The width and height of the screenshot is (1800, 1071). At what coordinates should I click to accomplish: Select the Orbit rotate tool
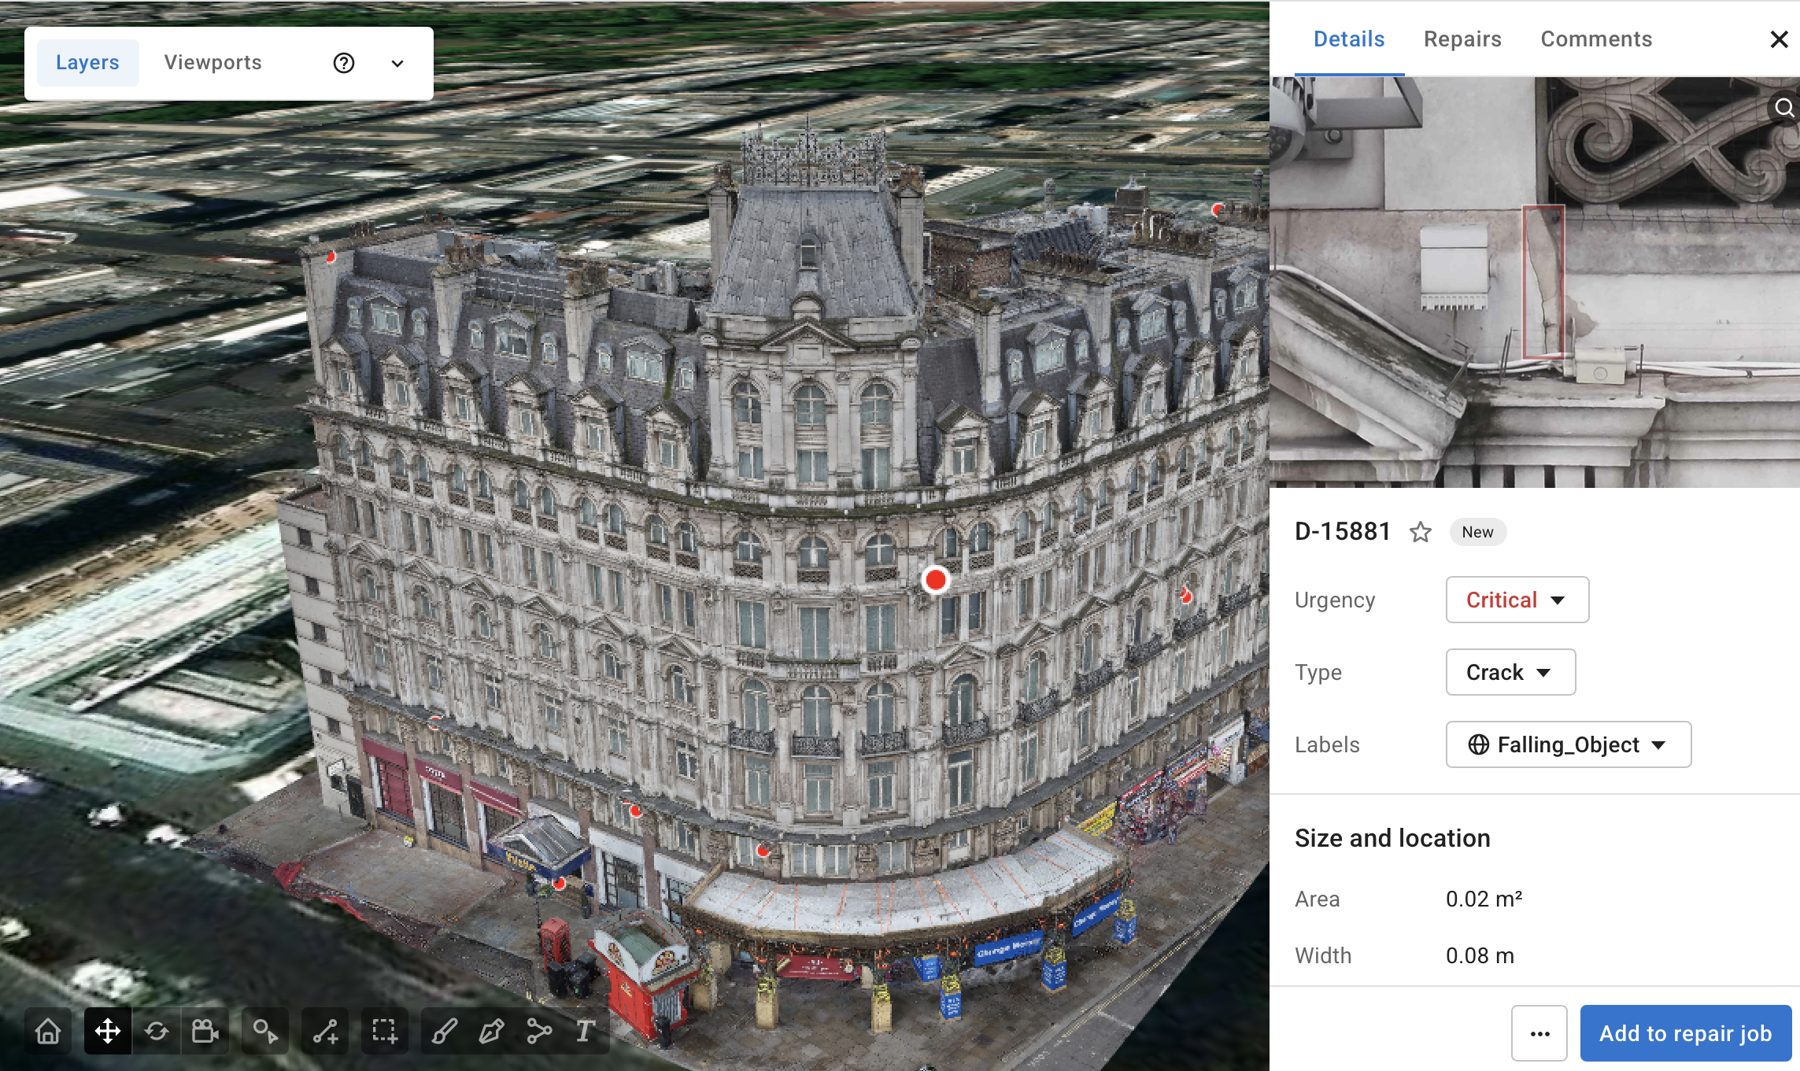[156, 1031]
